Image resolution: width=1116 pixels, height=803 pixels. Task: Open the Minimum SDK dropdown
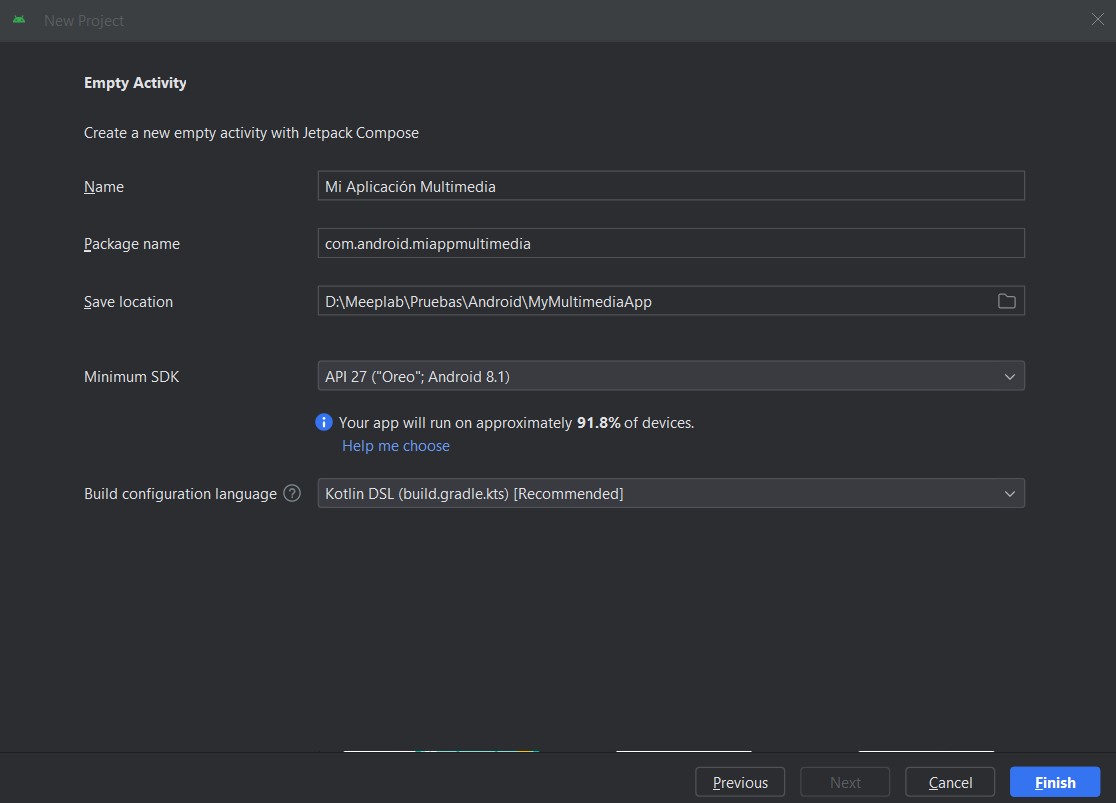(670, 376)
